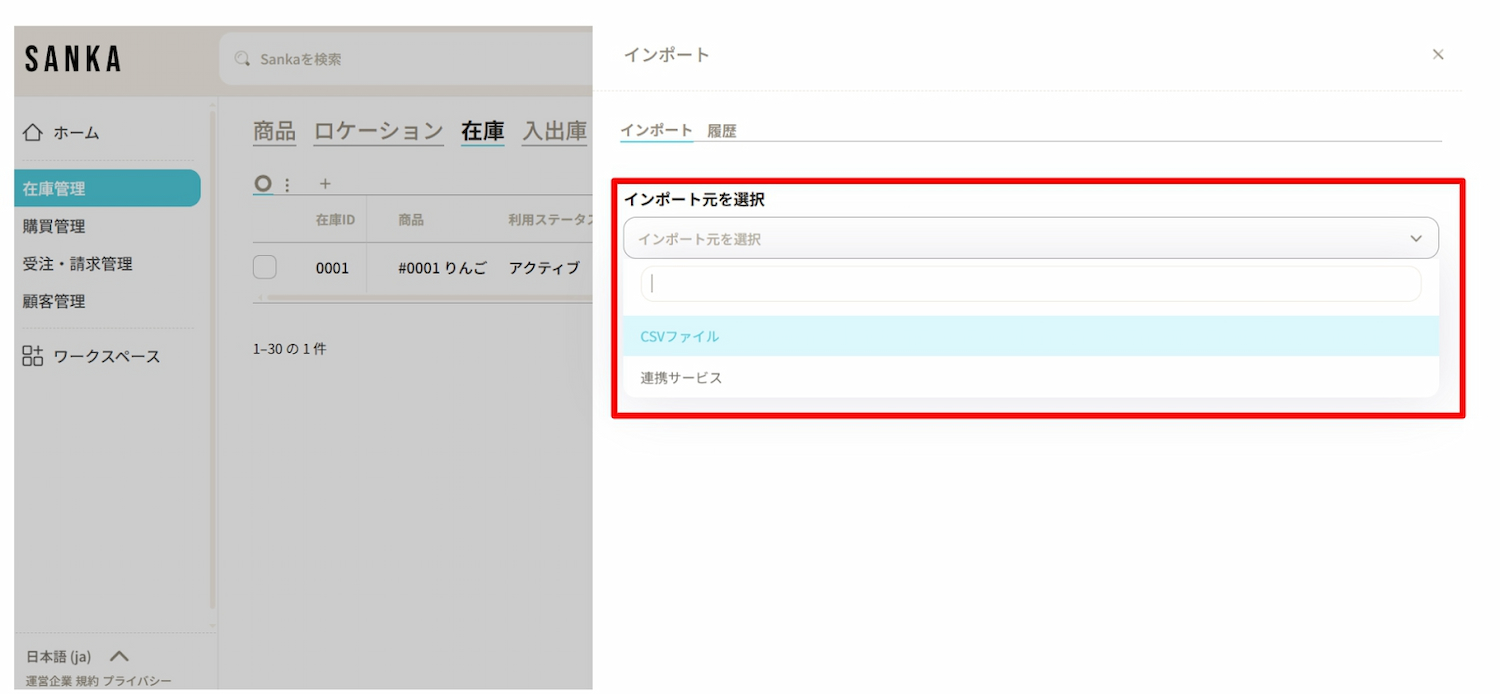The width and height of the screenshot is (1500, 694).
Task: Click the Workspace grid icon
Action: (33, 356)
